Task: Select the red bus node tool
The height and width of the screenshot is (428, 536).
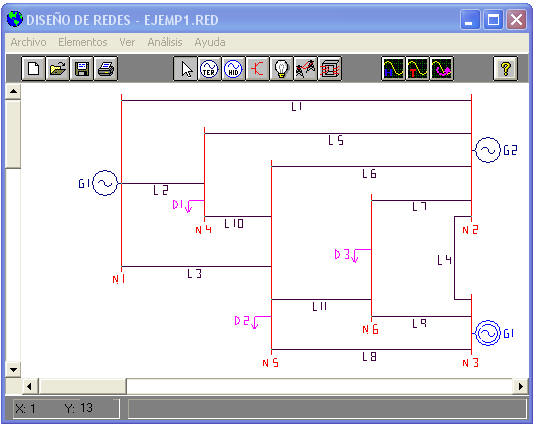Action: point(257,69)
